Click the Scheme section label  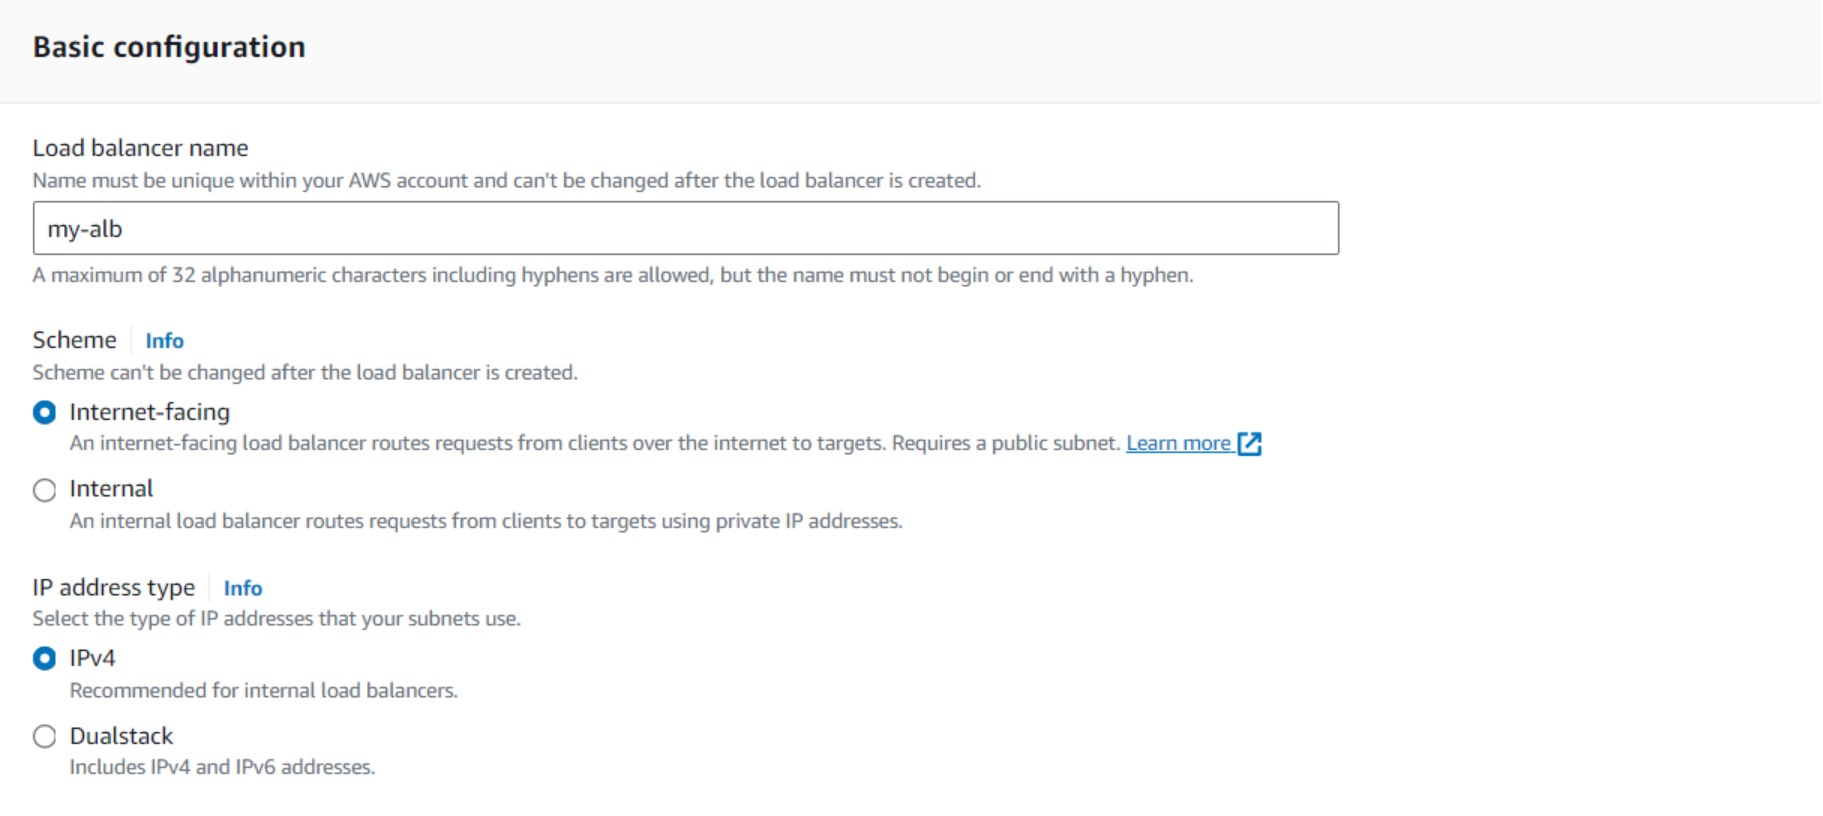pyautogui.click(x=74, y=340)
